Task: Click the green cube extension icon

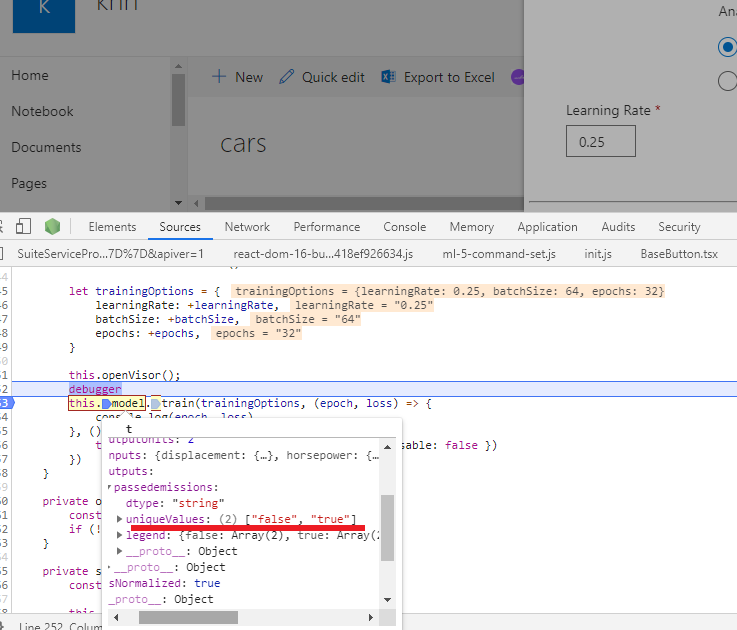Action: (52, 227)
